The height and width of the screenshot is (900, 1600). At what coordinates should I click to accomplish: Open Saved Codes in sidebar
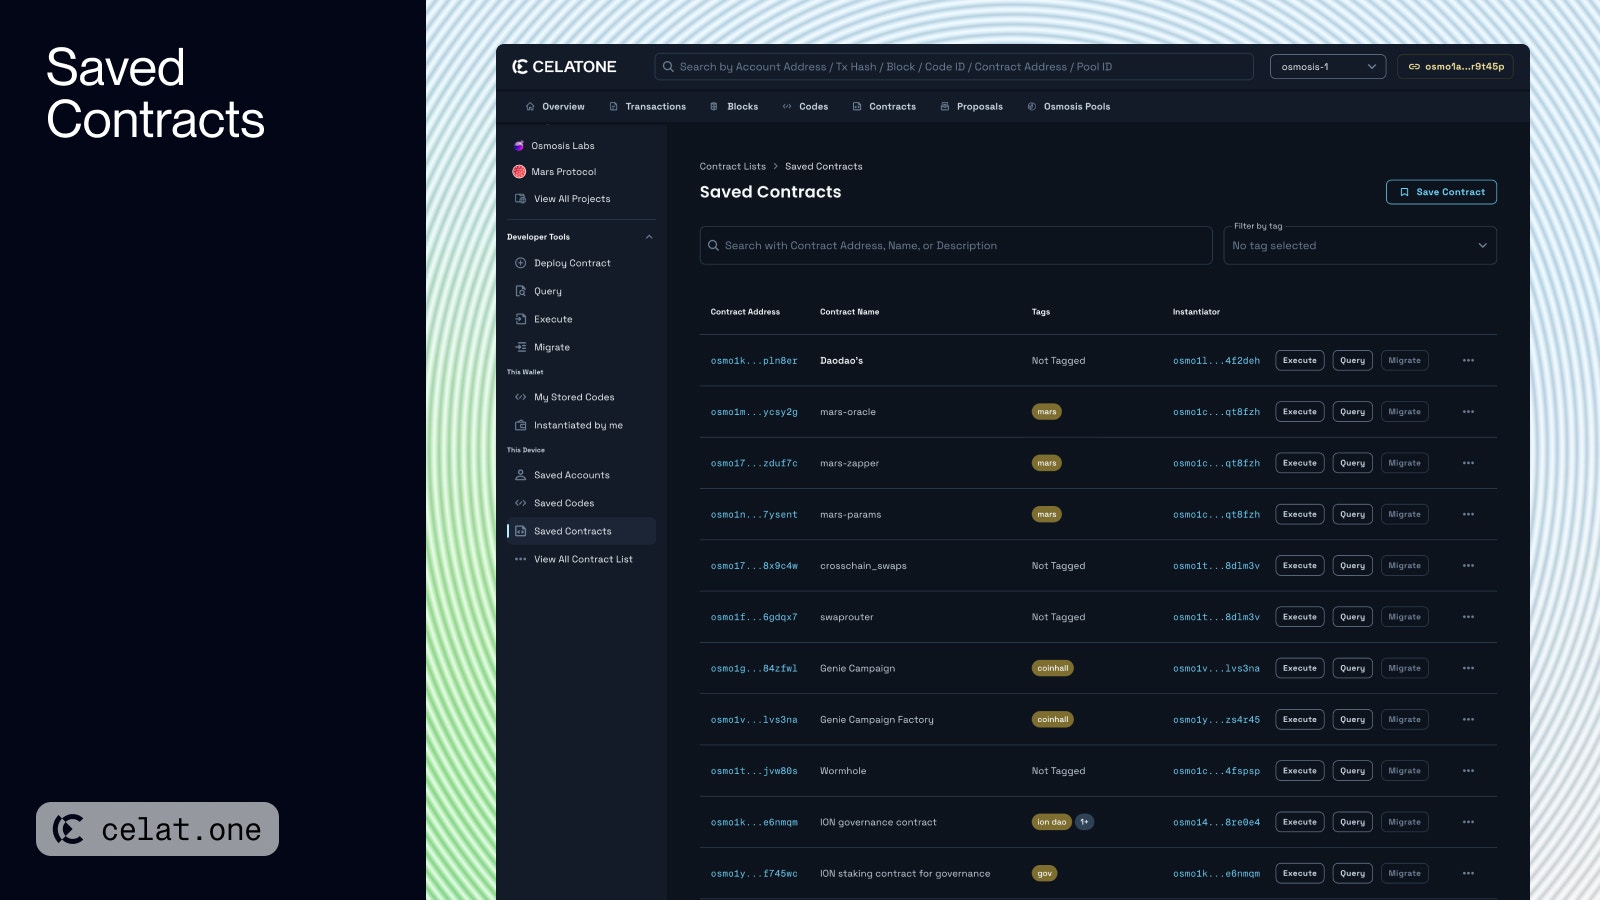coord(554,503)
